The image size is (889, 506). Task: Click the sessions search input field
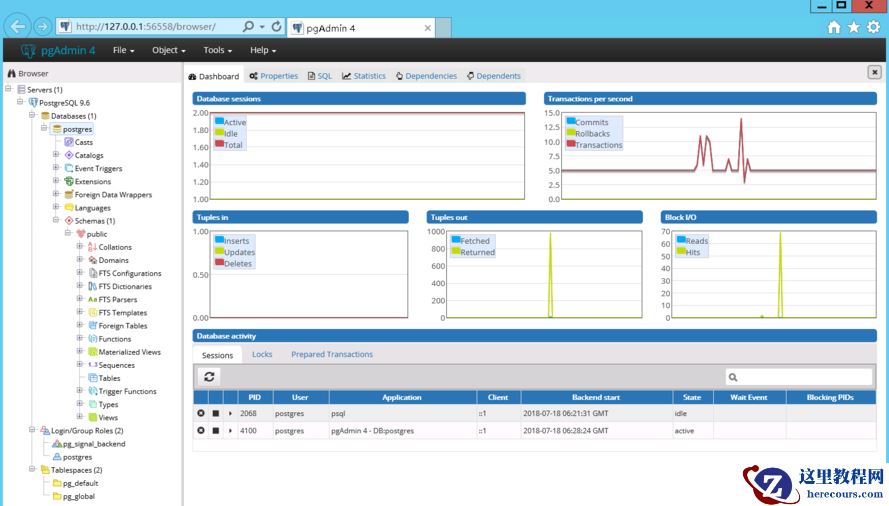click(798, 377)
